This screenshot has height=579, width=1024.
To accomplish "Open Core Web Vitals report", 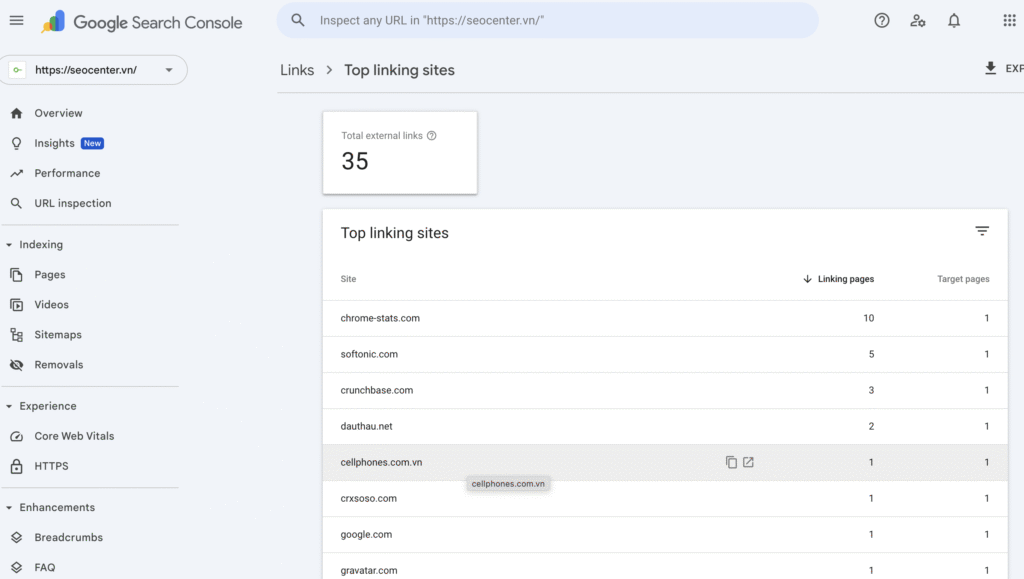I will [74, 436].
